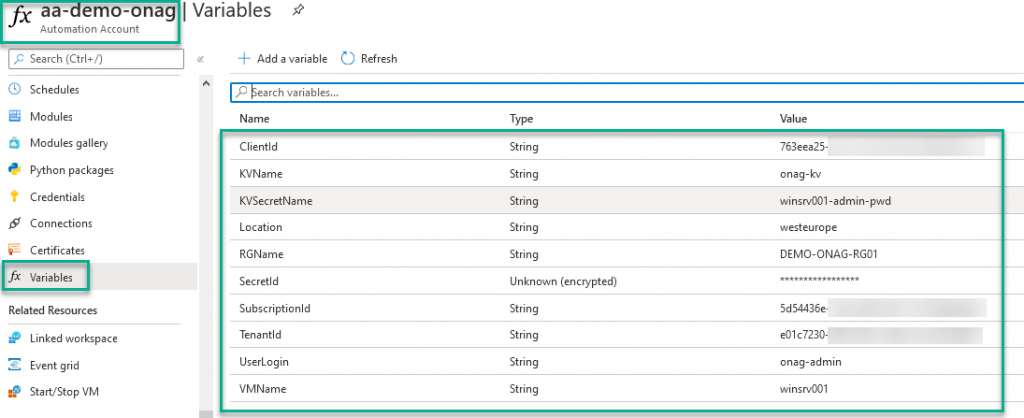The width and height of the screenshot is (1024, 418).
Task: Click the Event grid icon
Action: tap(14, 365)
